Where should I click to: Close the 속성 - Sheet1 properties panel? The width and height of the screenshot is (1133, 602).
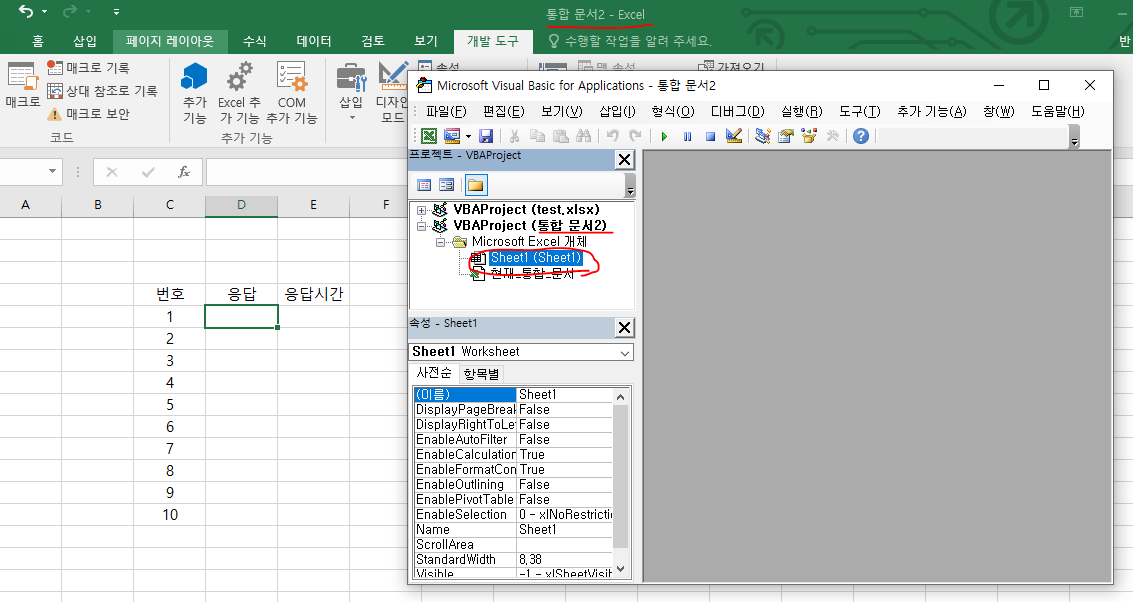(624, 327)
